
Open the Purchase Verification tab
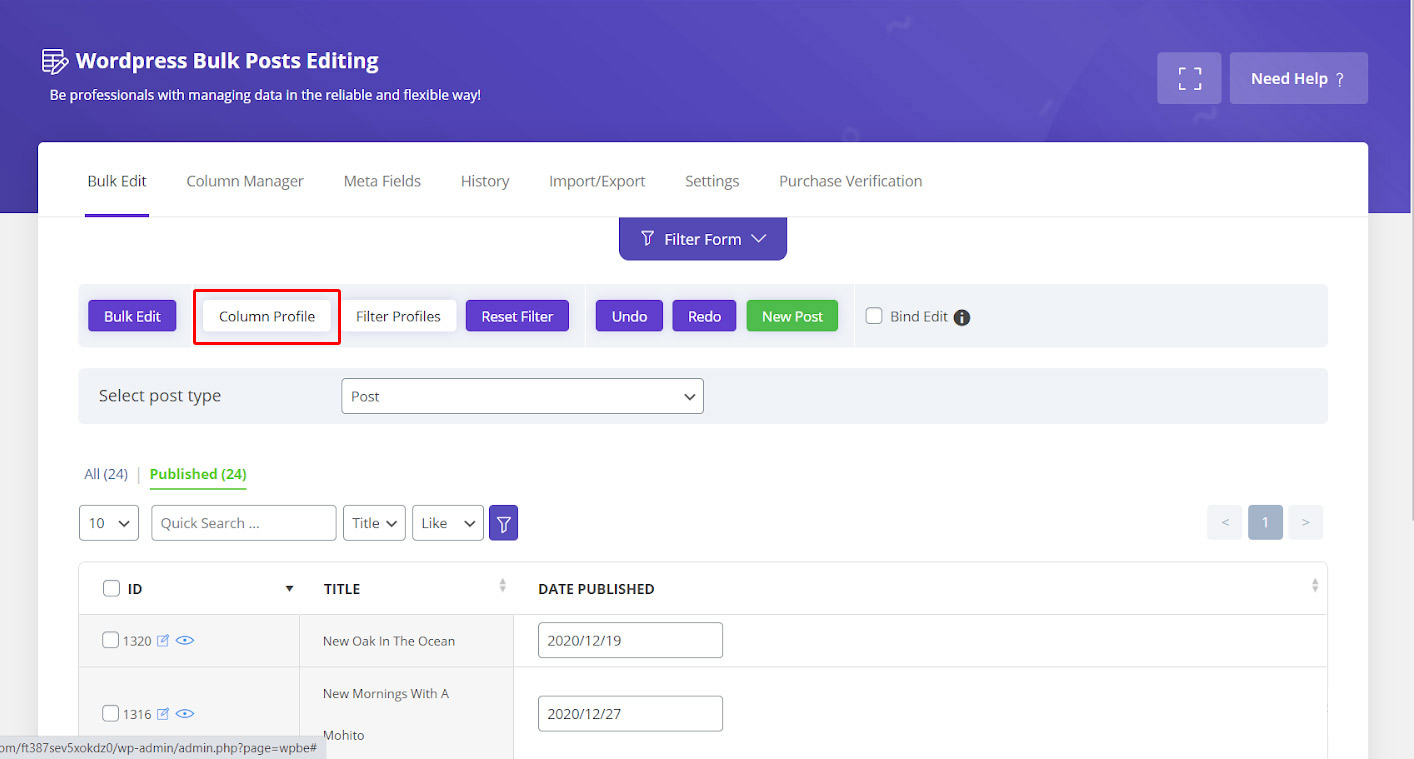point(851,181)
